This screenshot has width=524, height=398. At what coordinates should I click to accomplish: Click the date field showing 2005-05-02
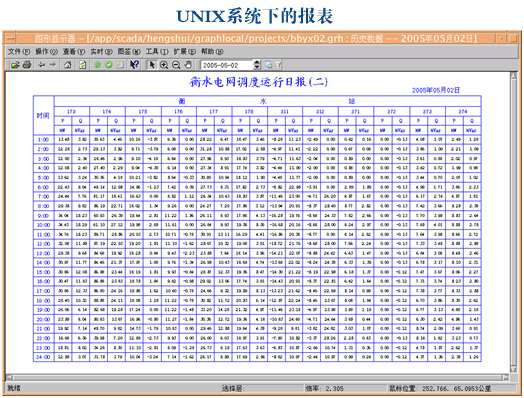pyautogui.click(x=227, y=65)
